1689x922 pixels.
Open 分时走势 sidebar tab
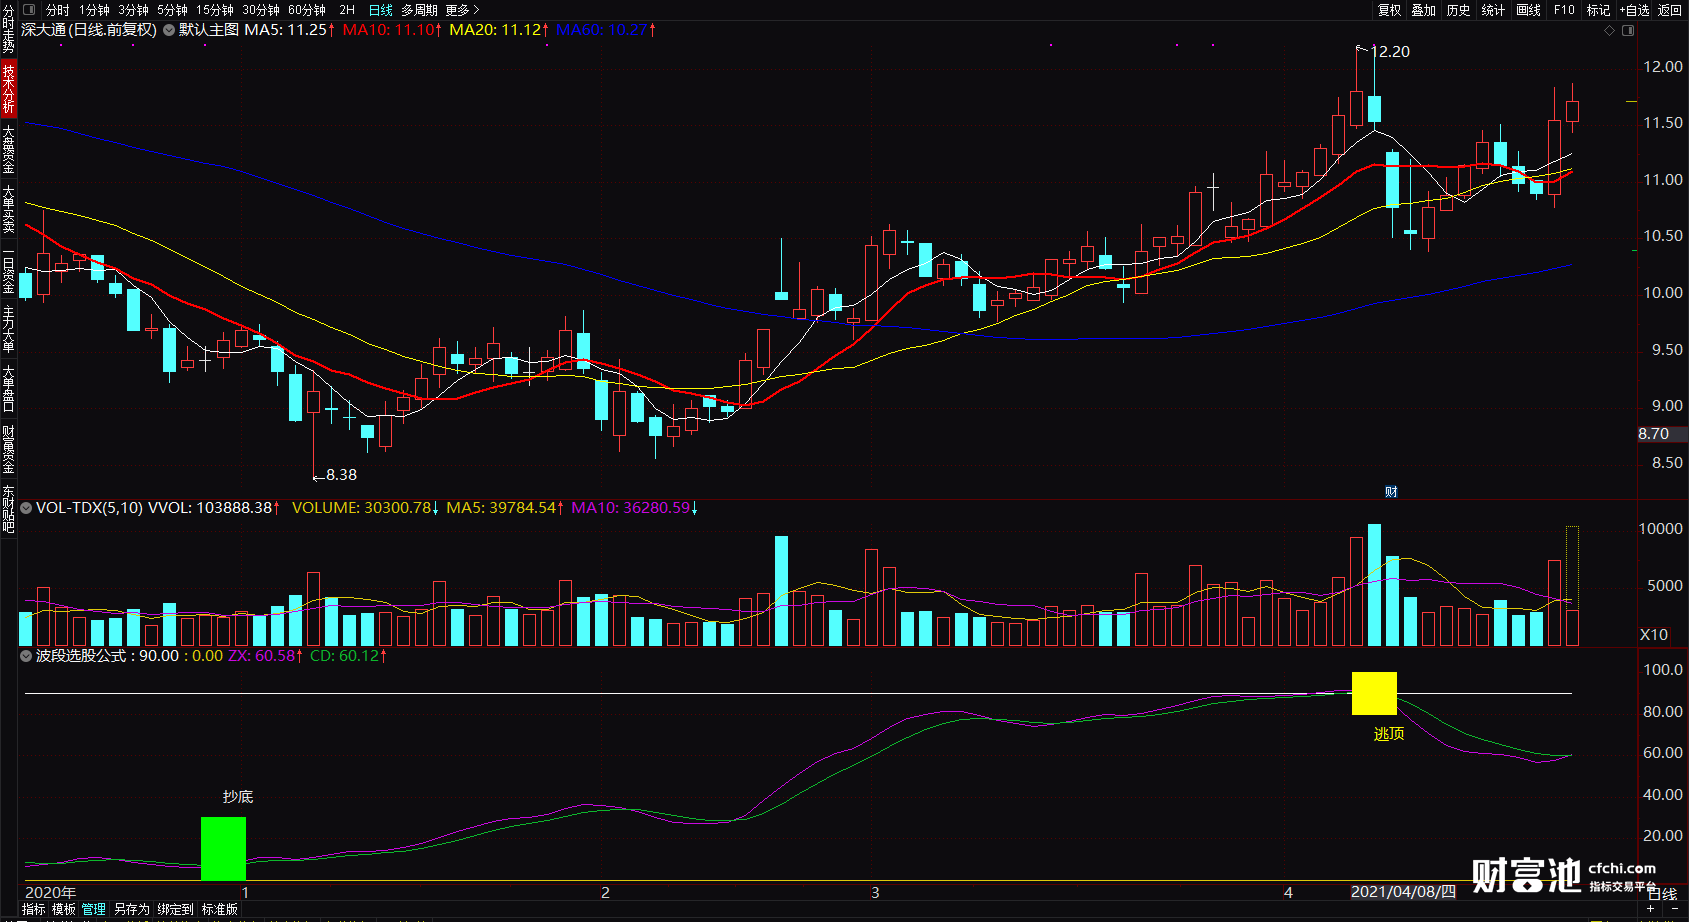click(x=8, y=29)
